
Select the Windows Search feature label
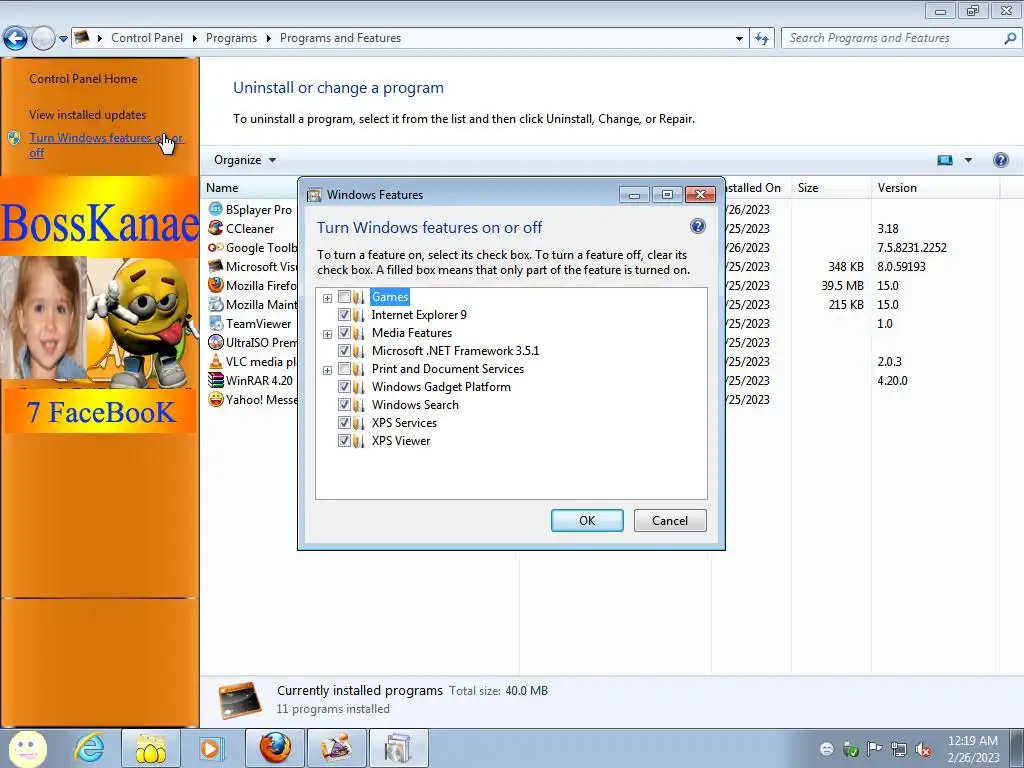(x=415, y=404)
